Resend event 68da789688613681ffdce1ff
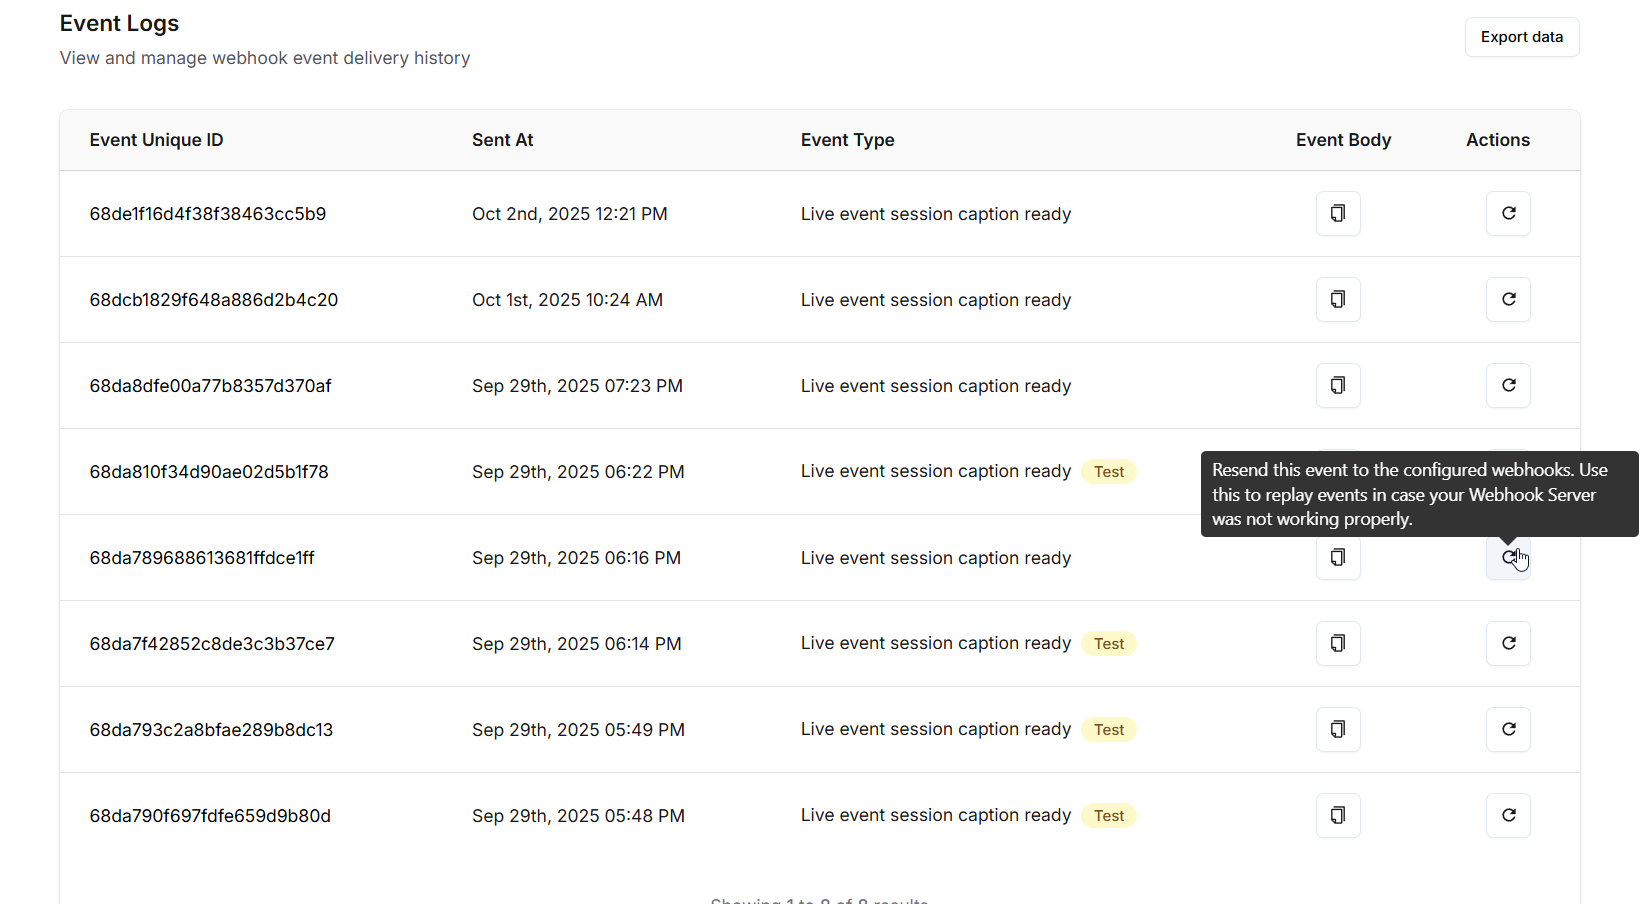Viewport: 1644px width, 904px height. (1508, 558)
